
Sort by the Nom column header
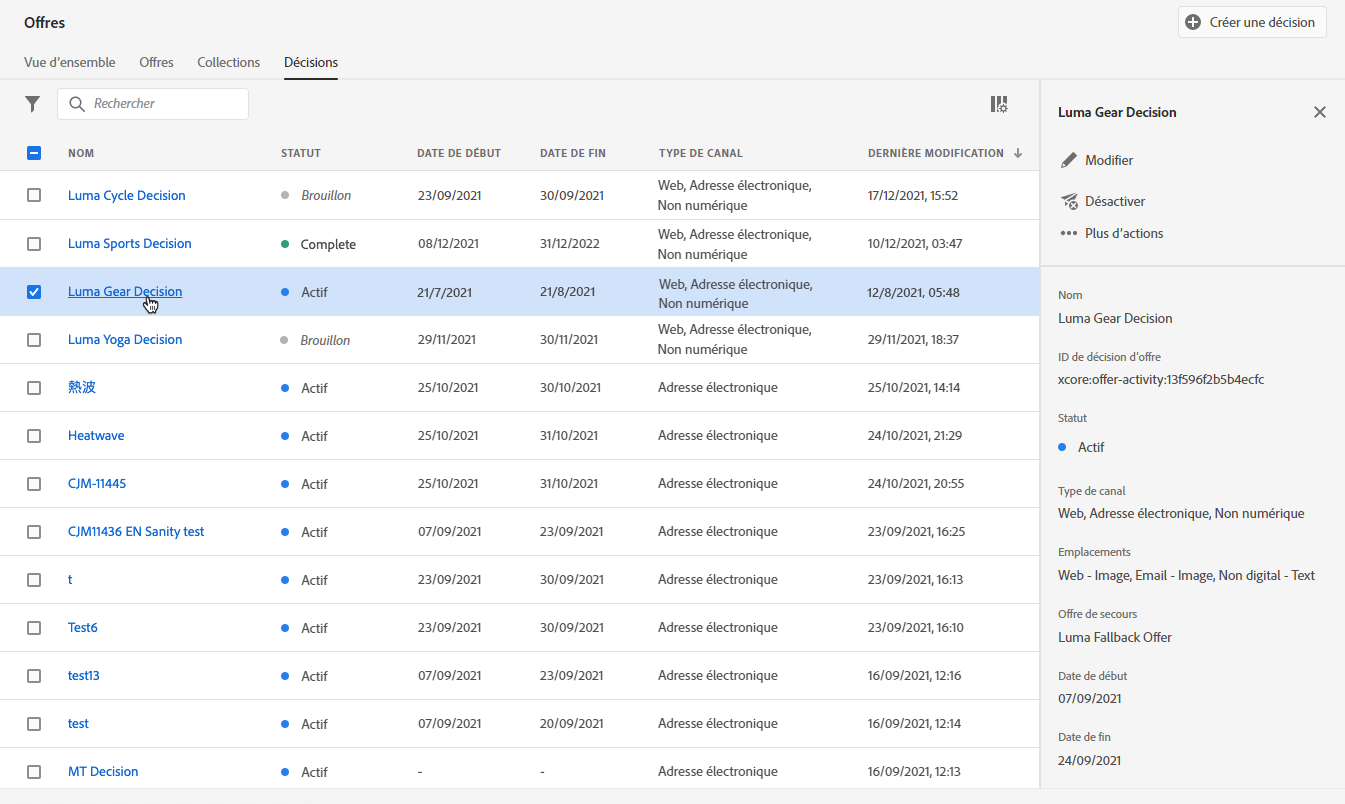click(x=81, y=153)
